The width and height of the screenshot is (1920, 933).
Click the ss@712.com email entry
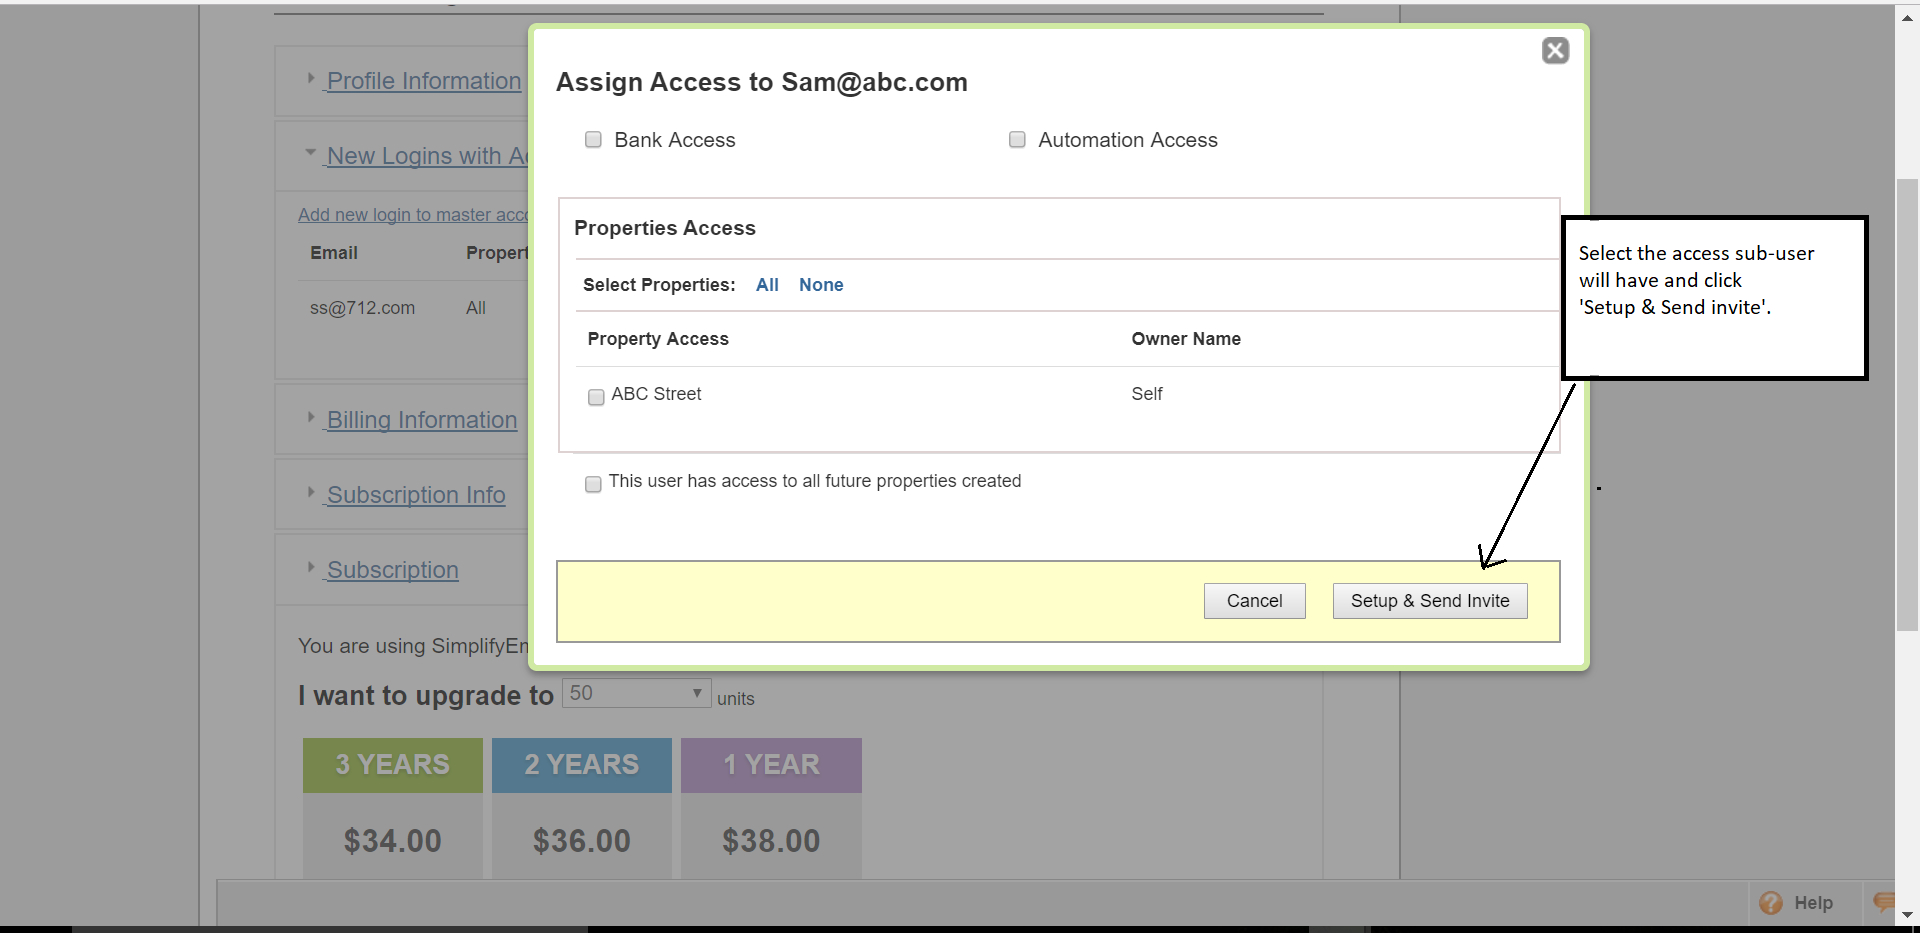point(362,308)
